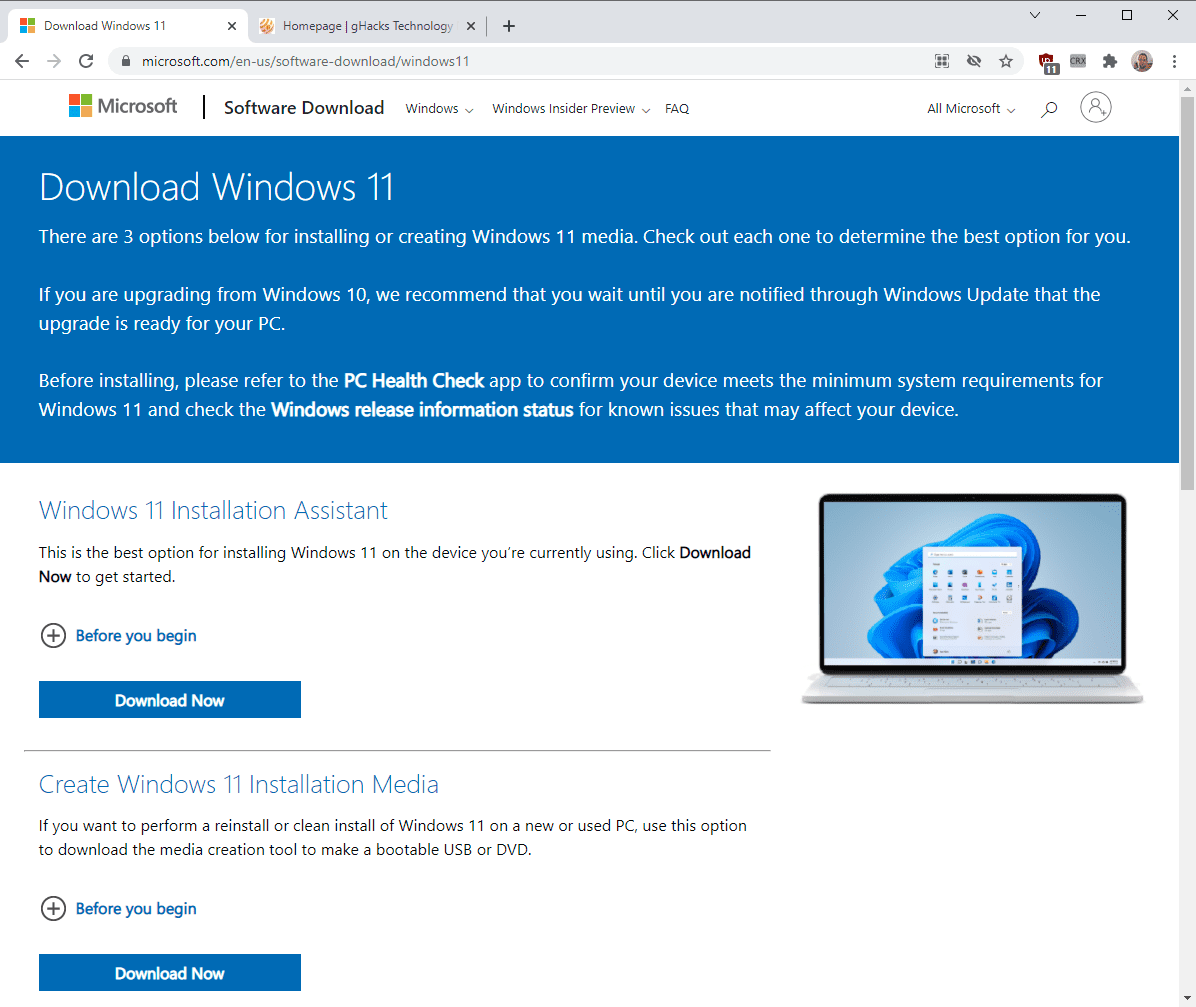This screenshot has height=1007, width=1196.
Task: Click the Extensions puzzle piece icon
Action: [x=1110, y=61]
